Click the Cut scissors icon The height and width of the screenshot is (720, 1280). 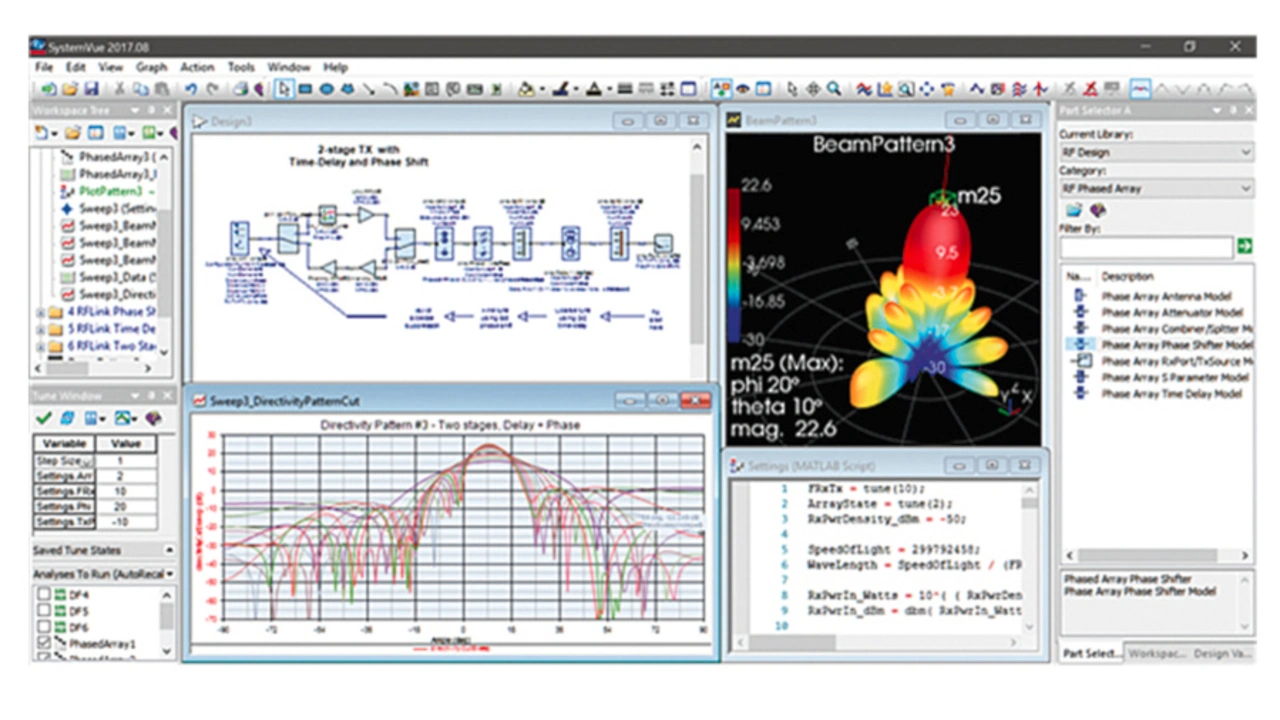[x=119, y=89]
